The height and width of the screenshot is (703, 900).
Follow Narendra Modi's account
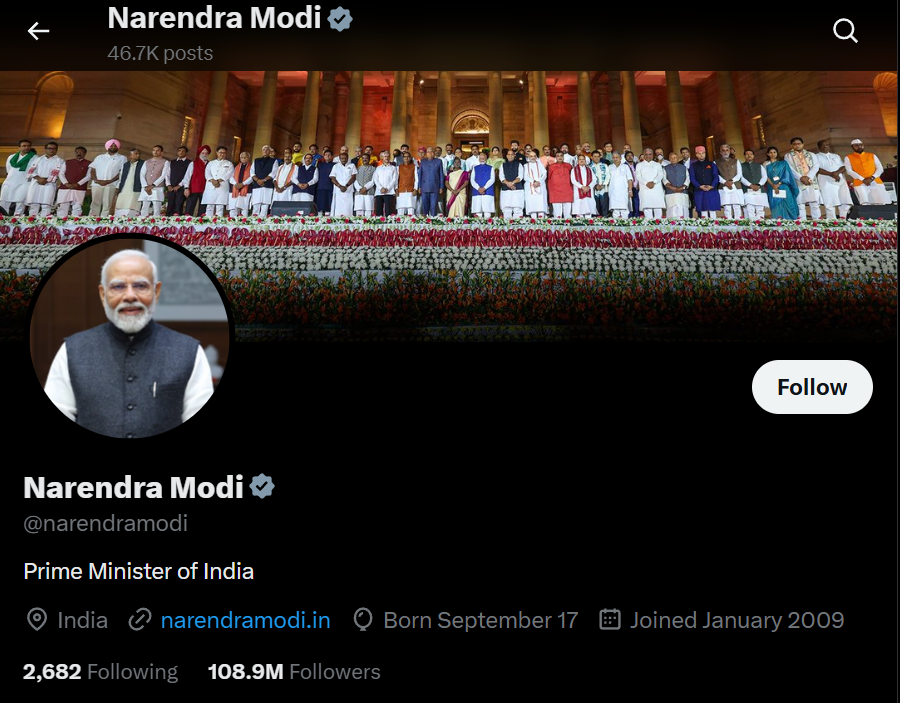click(x=812, y=387)
